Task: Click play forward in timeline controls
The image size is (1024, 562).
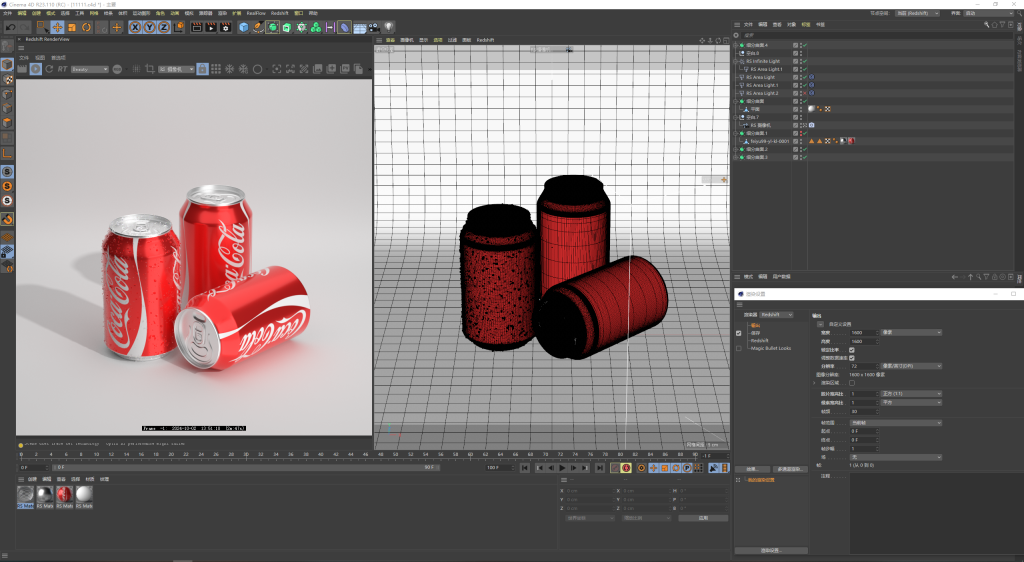Action: click(x=562, y=468)
